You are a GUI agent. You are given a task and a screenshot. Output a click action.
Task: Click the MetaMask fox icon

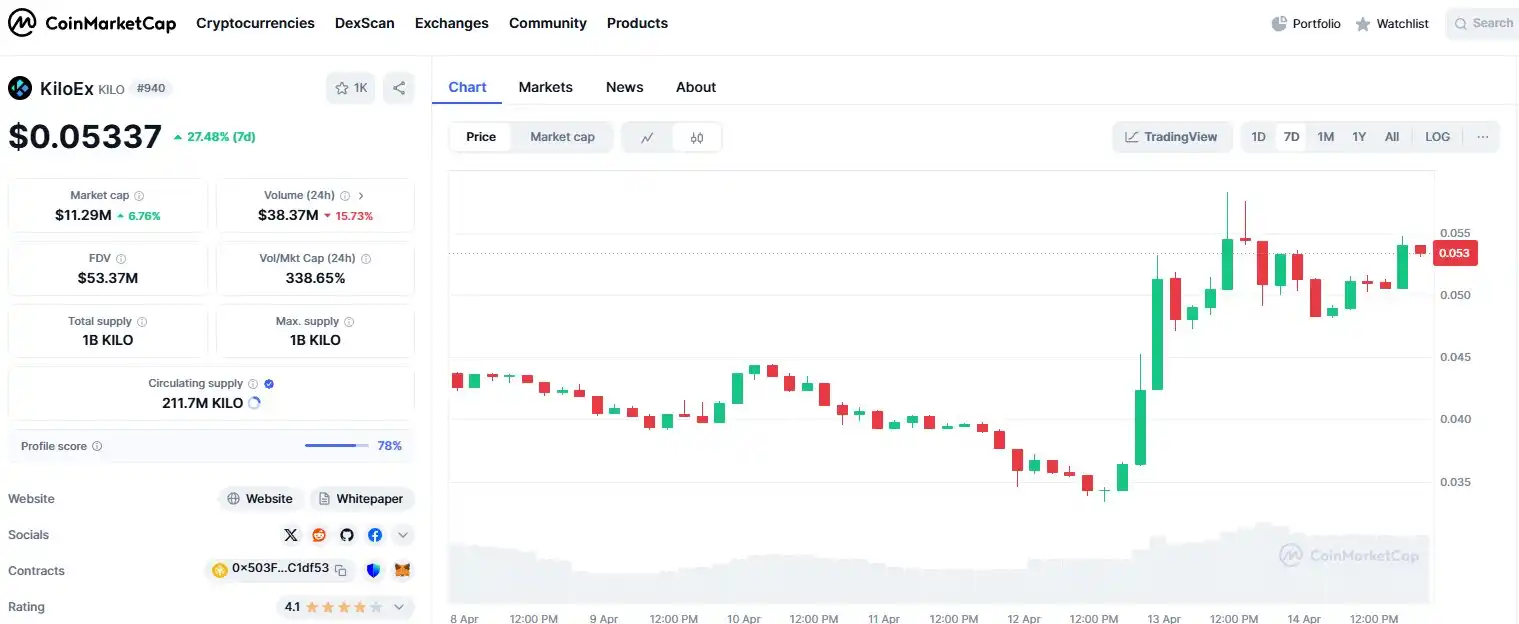coord(402,570)
